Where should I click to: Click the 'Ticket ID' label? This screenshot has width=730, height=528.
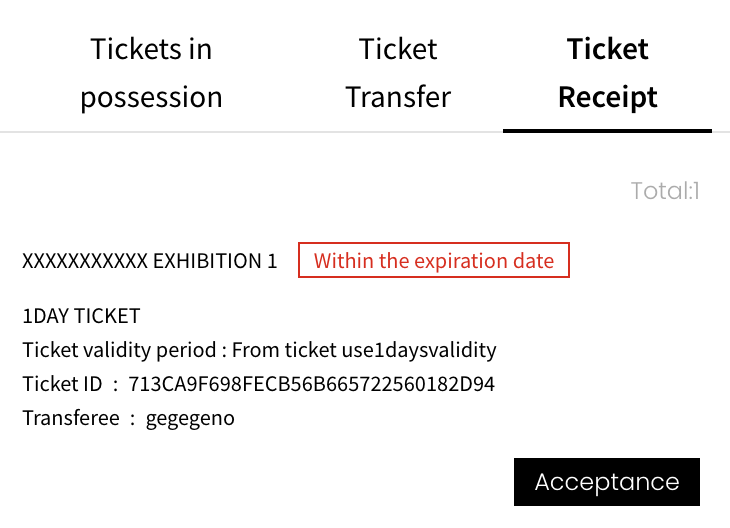coord(61,385)
